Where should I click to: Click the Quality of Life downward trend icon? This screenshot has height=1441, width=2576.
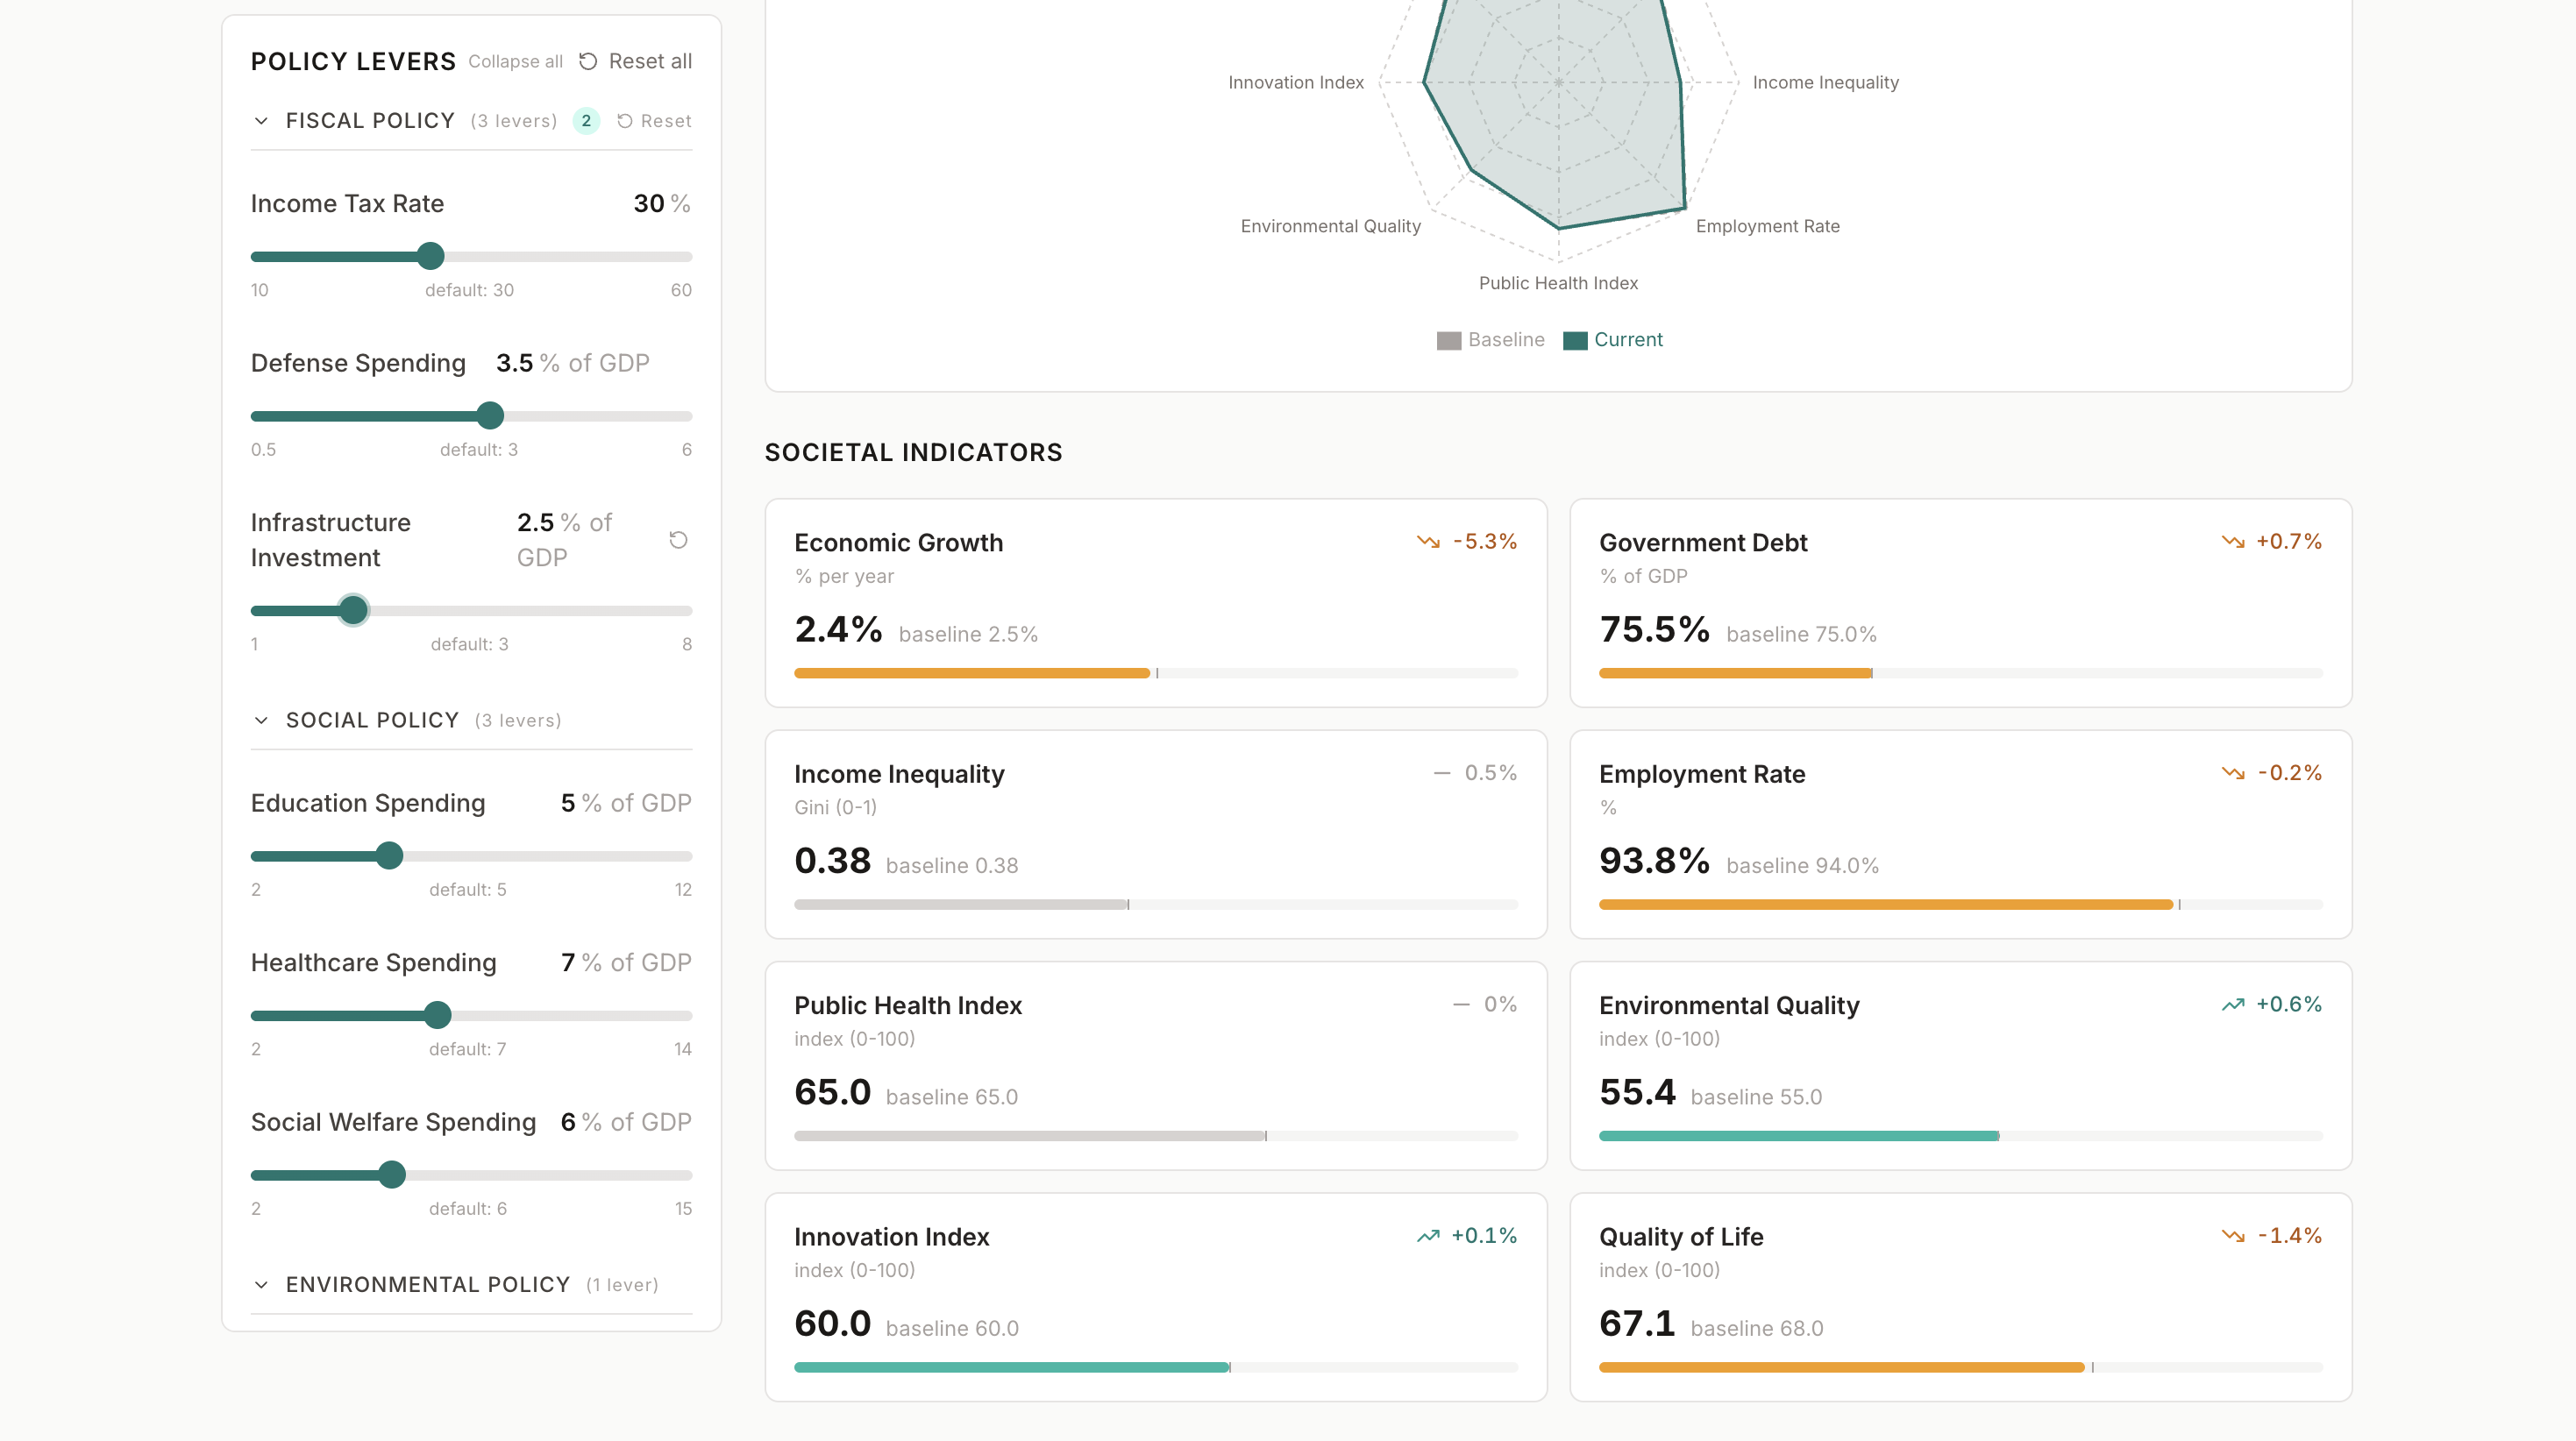2233,1236
